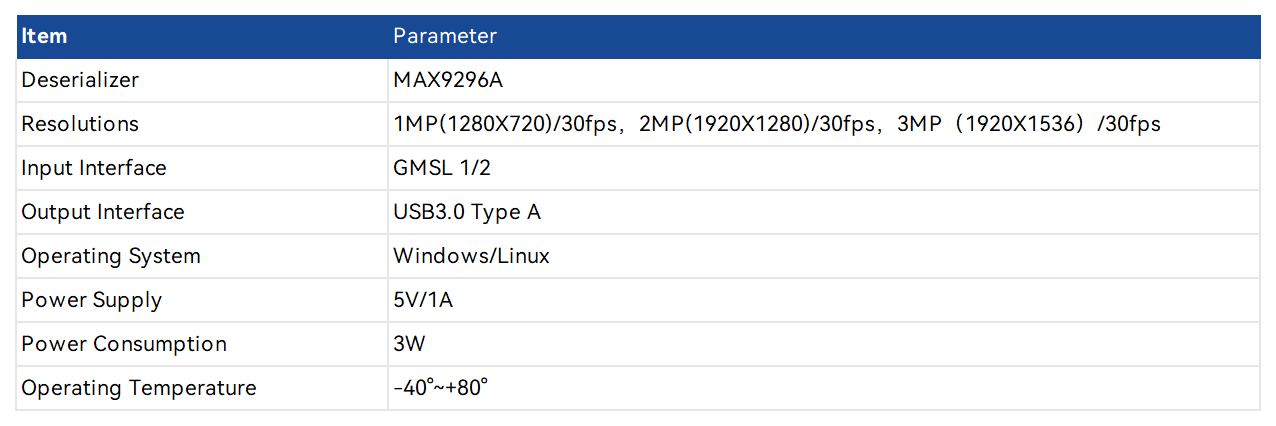The height and width of the screenshot is (426, 1276).
Task: Select the Power Supply label
Action: [x=91, y=300]
